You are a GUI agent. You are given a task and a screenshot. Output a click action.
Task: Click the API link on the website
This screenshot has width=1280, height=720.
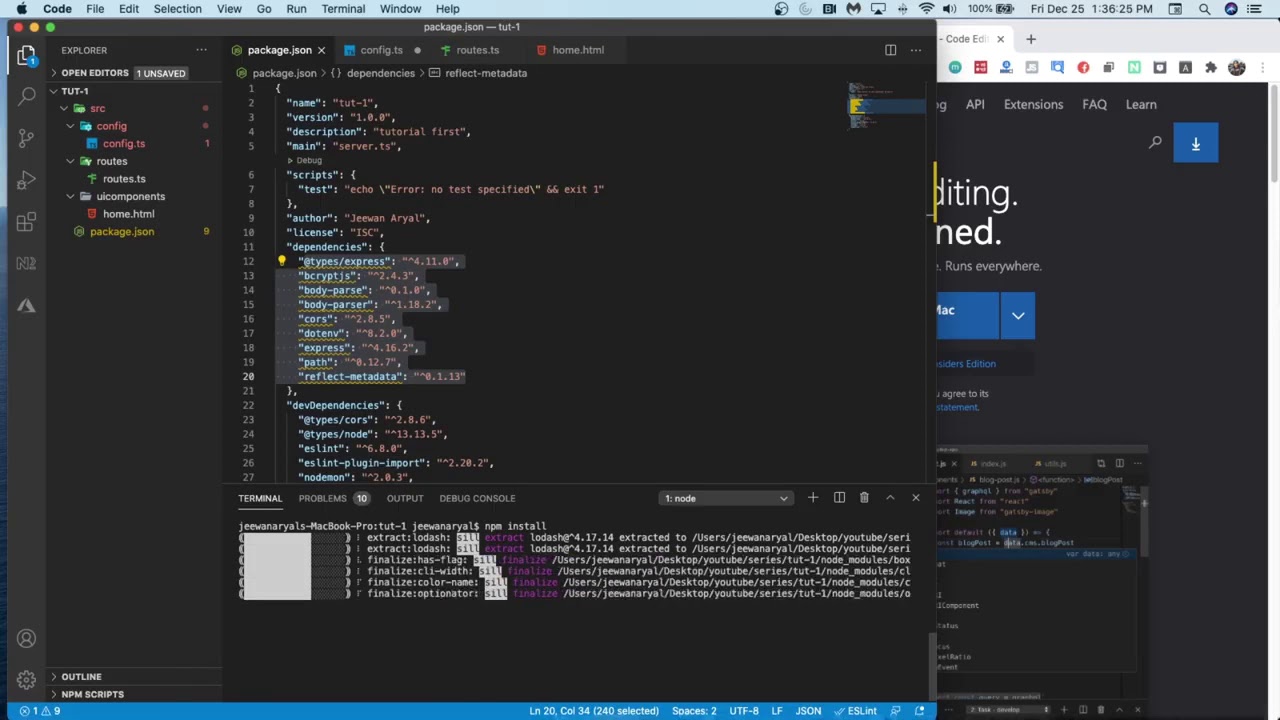tap(975, 104)
